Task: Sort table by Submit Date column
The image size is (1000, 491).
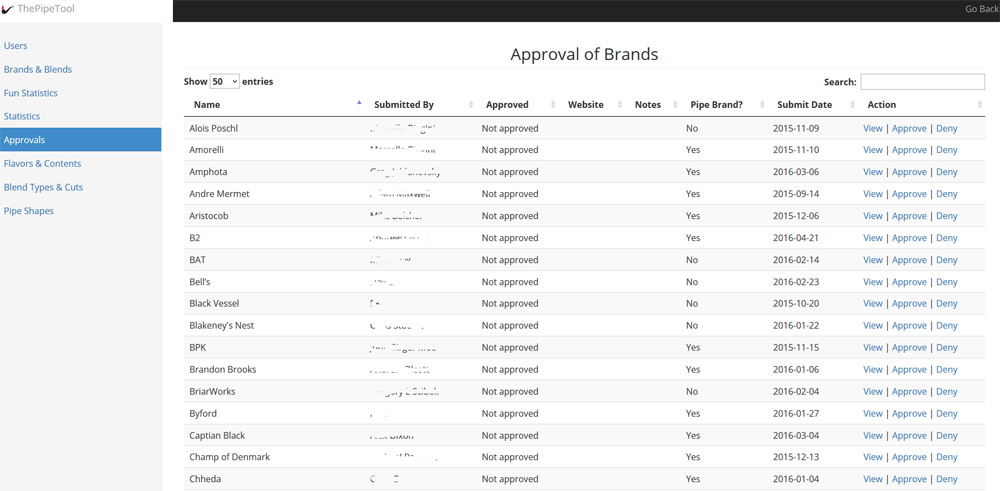Action: 812,105
